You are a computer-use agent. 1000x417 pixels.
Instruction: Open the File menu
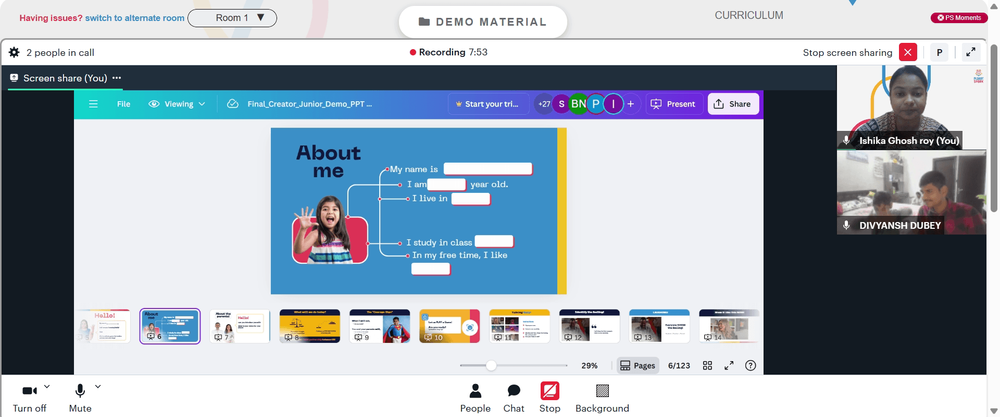[x=124, y=104]
